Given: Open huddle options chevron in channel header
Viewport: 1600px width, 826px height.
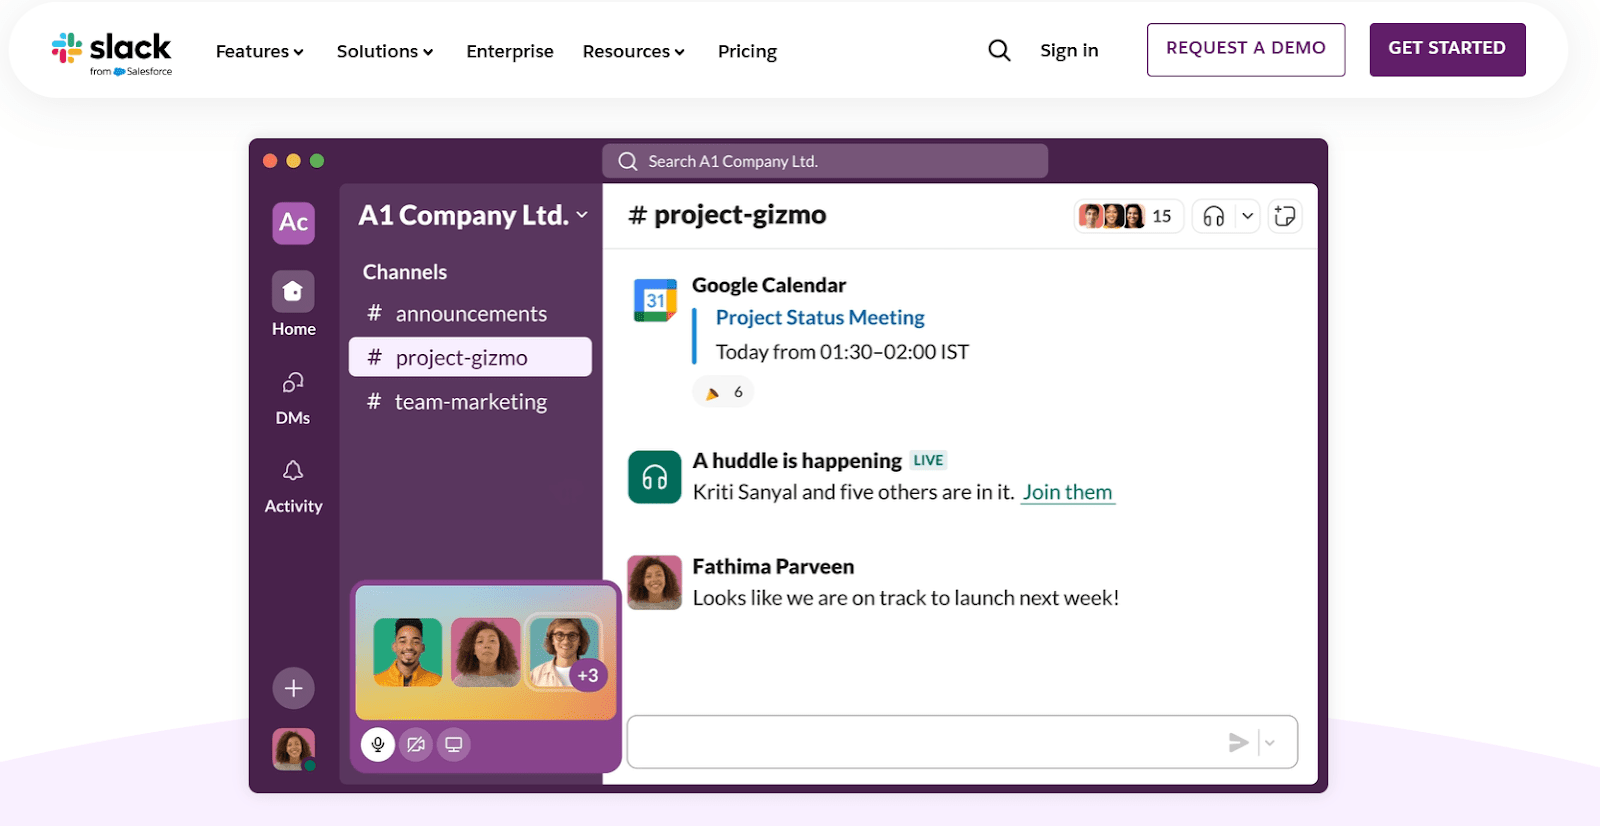Looking at the screenshot, I should click(x=1247, y=216).
